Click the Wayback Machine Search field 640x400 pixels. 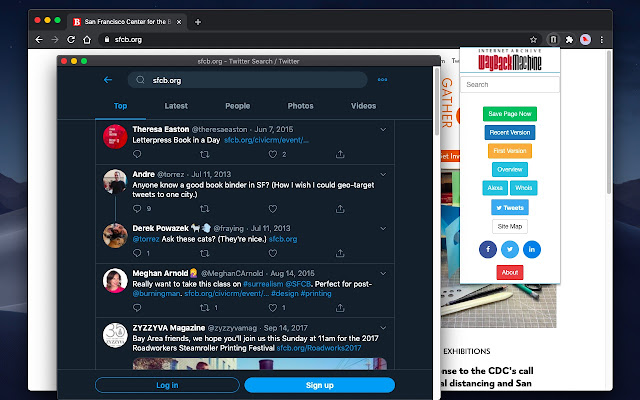point(510,84)
